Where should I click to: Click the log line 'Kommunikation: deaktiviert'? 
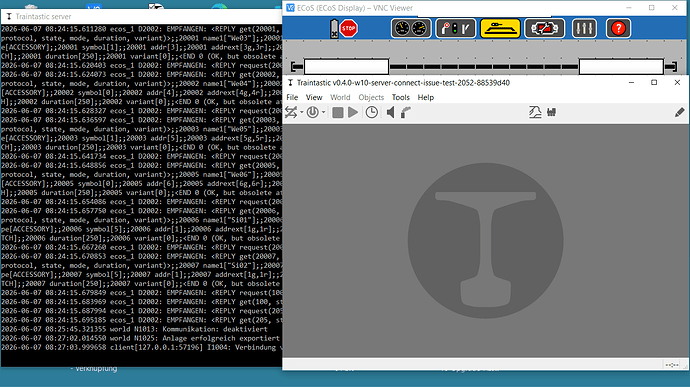(x=215, y=329)
